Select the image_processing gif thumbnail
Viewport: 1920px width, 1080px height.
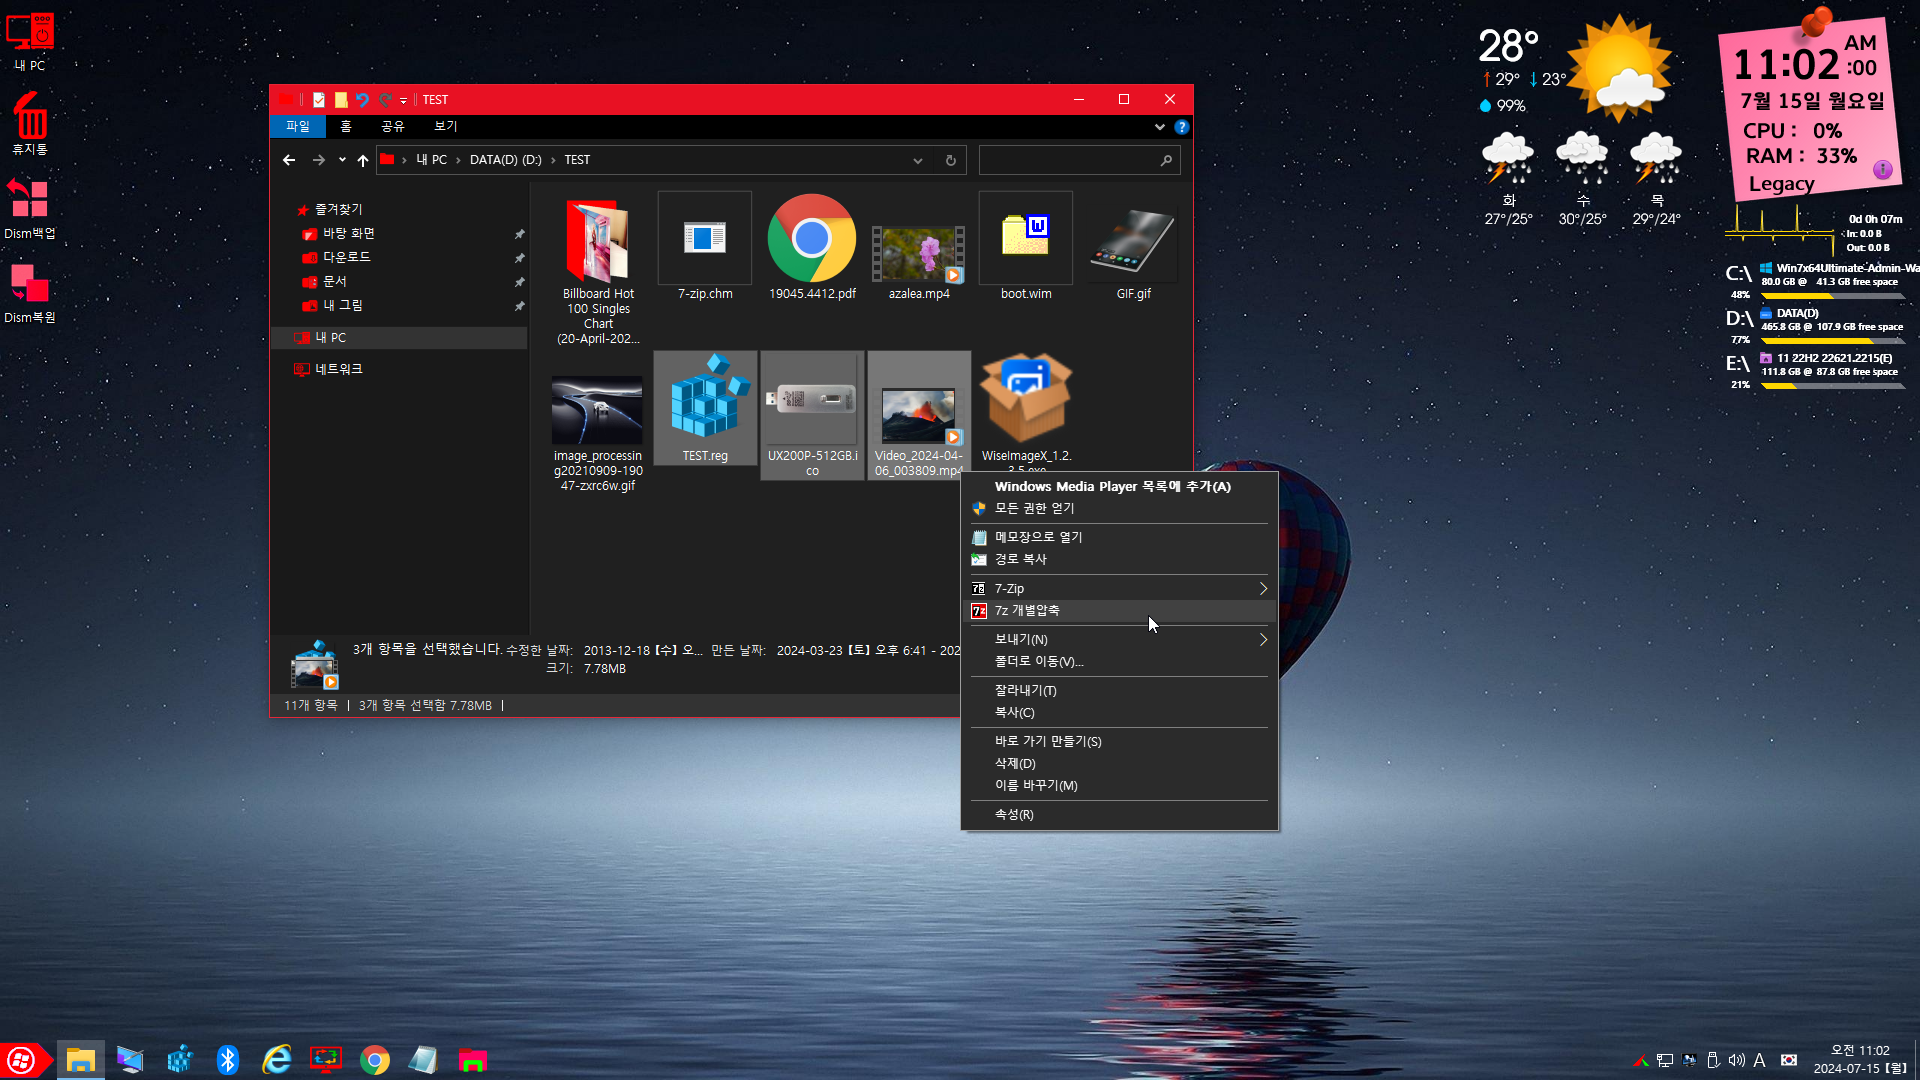click(x=597, y=410)
